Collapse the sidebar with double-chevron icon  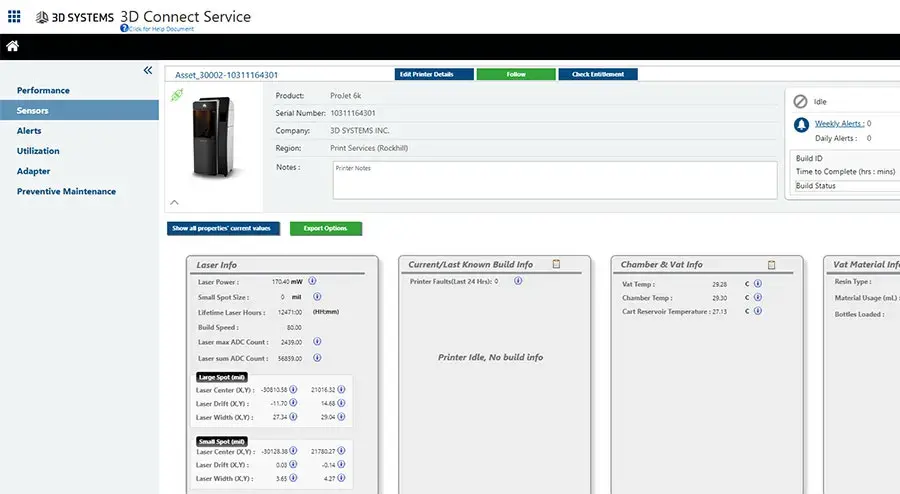click(x=148, y=70)
